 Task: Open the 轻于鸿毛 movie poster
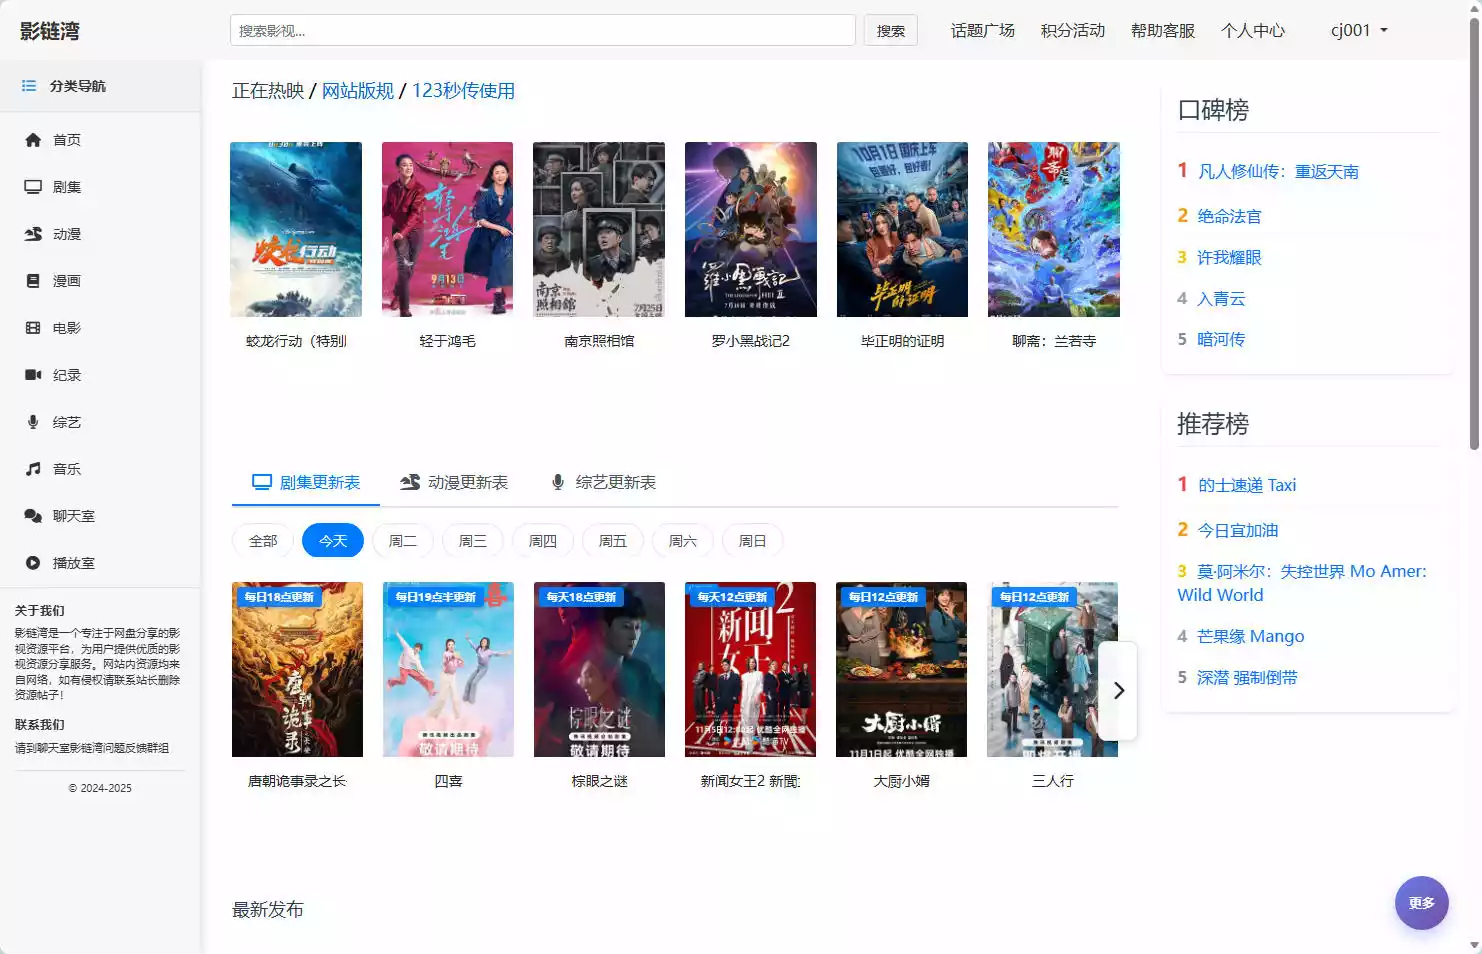pos(447,229)
